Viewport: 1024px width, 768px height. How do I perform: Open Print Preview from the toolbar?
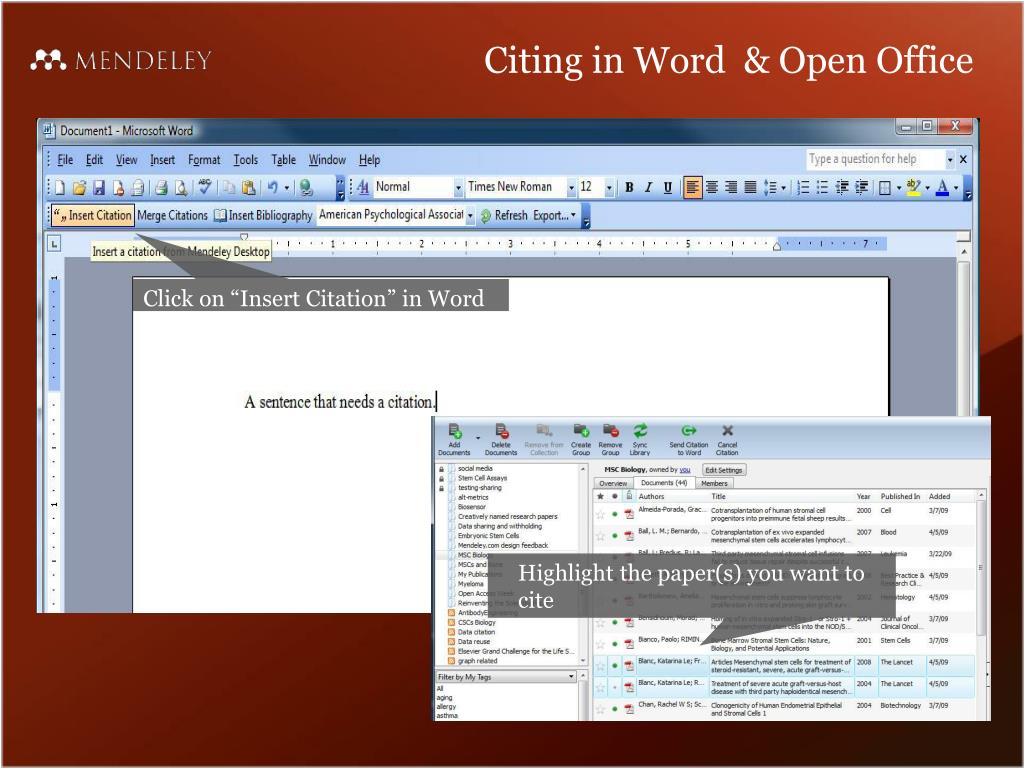(x=180, y=188)
